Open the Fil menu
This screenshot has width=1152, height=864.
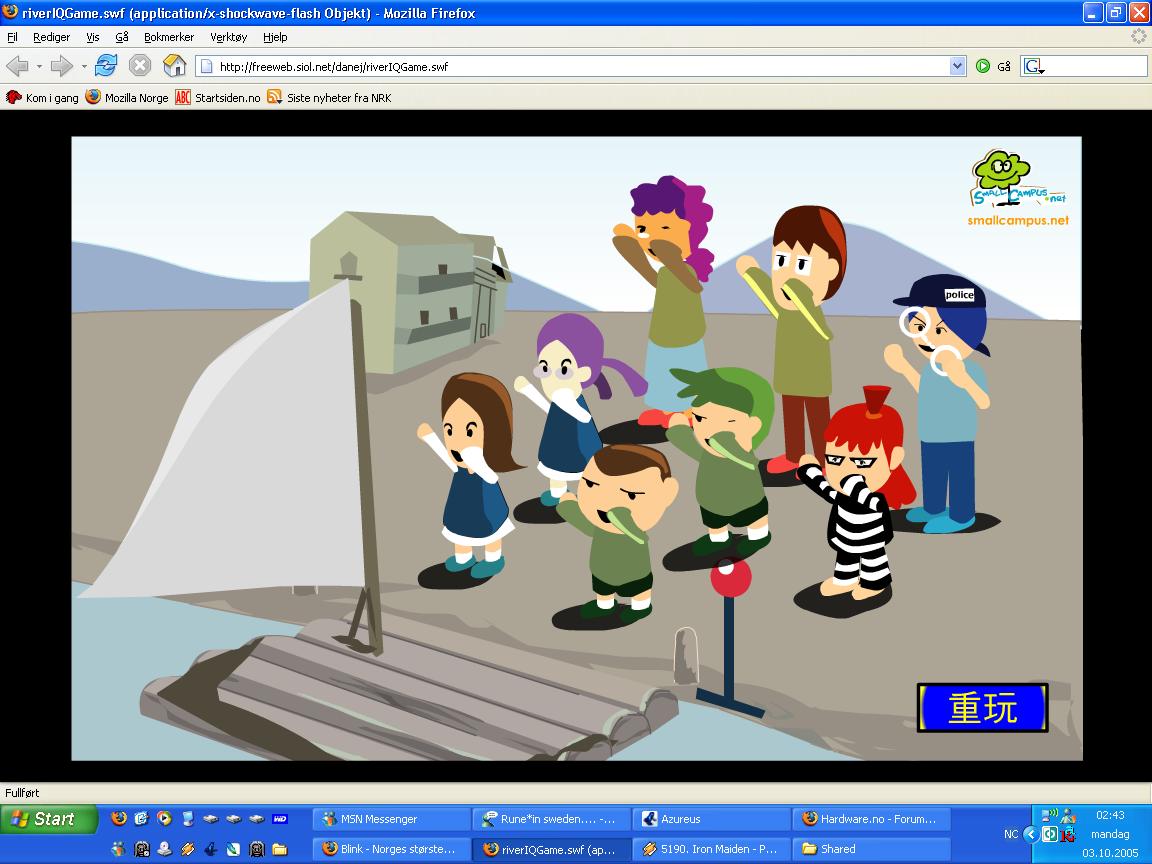coord(12,37)
